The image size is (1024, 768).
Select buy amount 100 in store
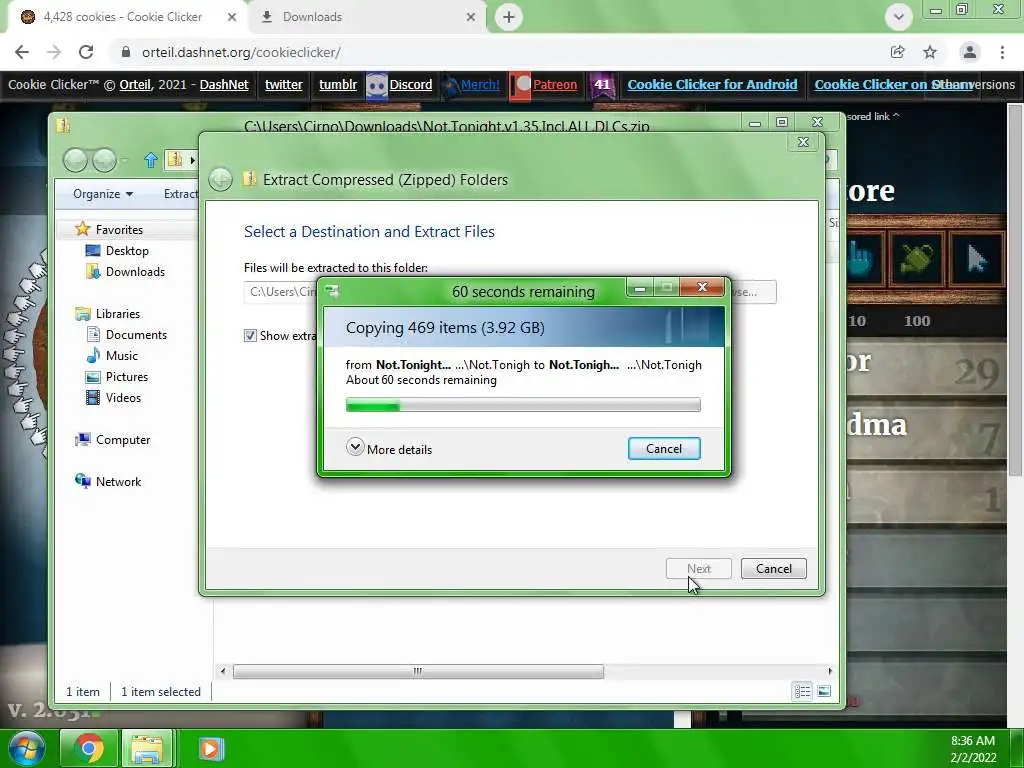point(917,321)
